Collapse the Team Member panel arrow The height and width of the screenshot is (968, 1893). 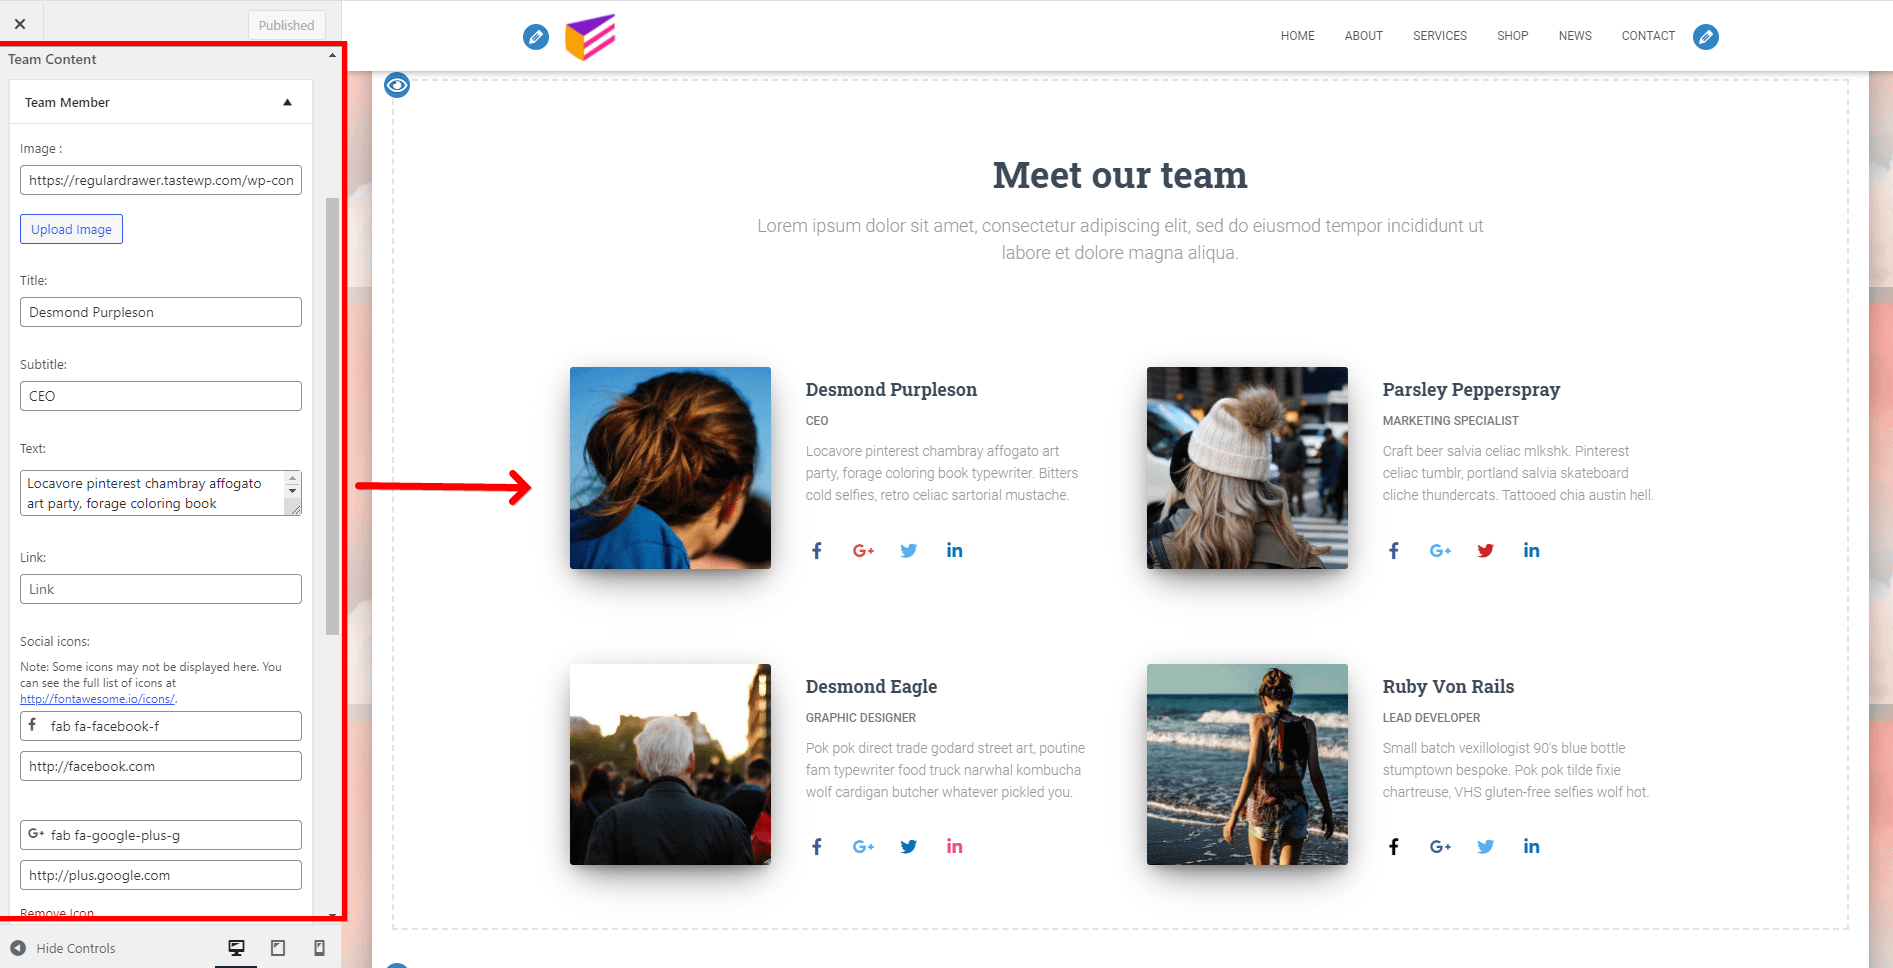(x=287, y=102)
